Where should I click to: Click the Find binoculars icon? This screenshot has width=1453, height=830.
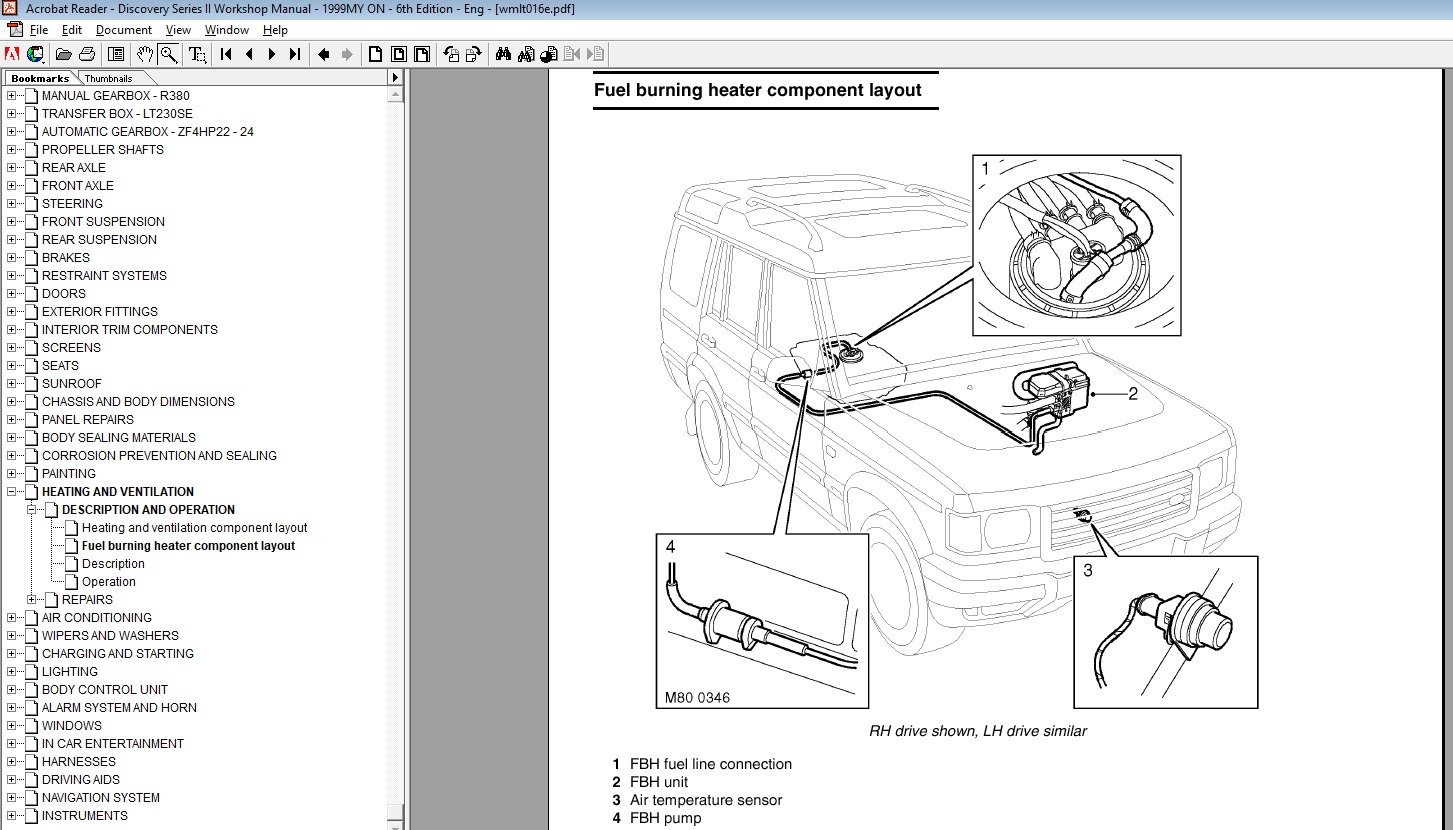pos(503,54)
